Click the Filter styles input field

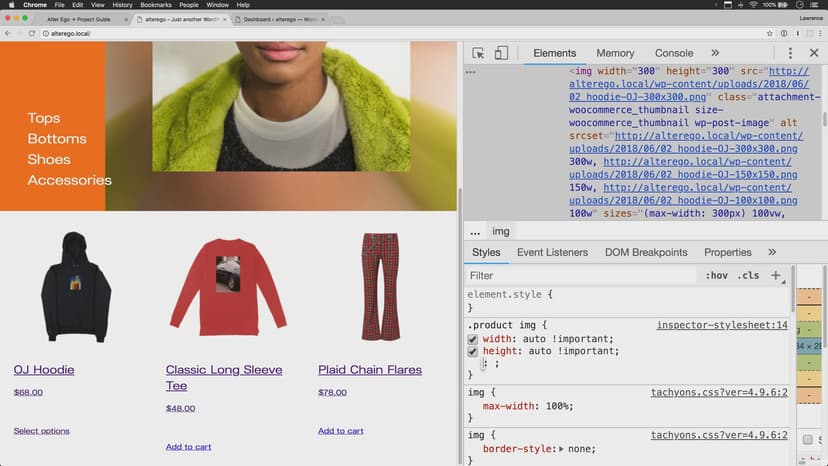click(580, 276)
